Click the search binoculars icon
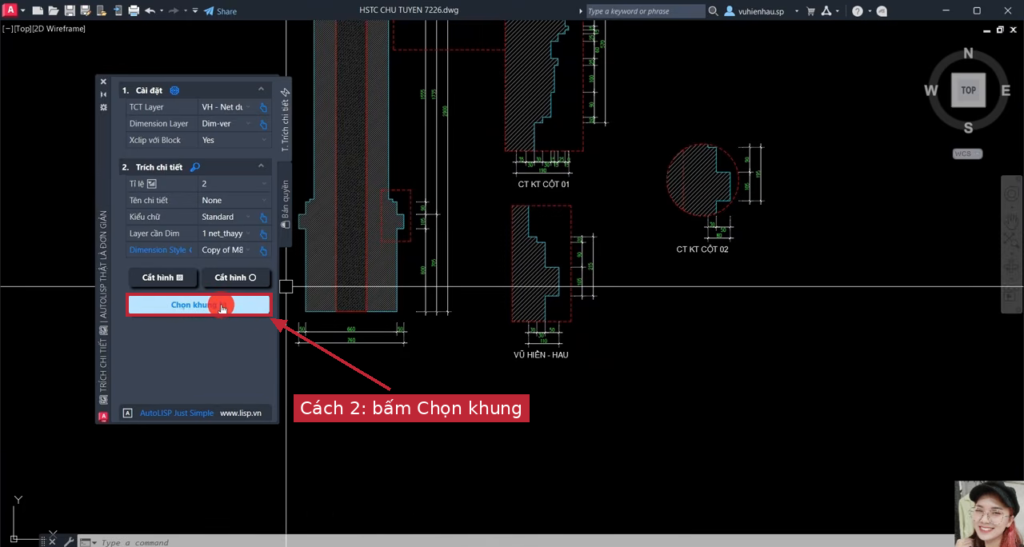This screenshot has width=1024, height=547. (713, 11)
